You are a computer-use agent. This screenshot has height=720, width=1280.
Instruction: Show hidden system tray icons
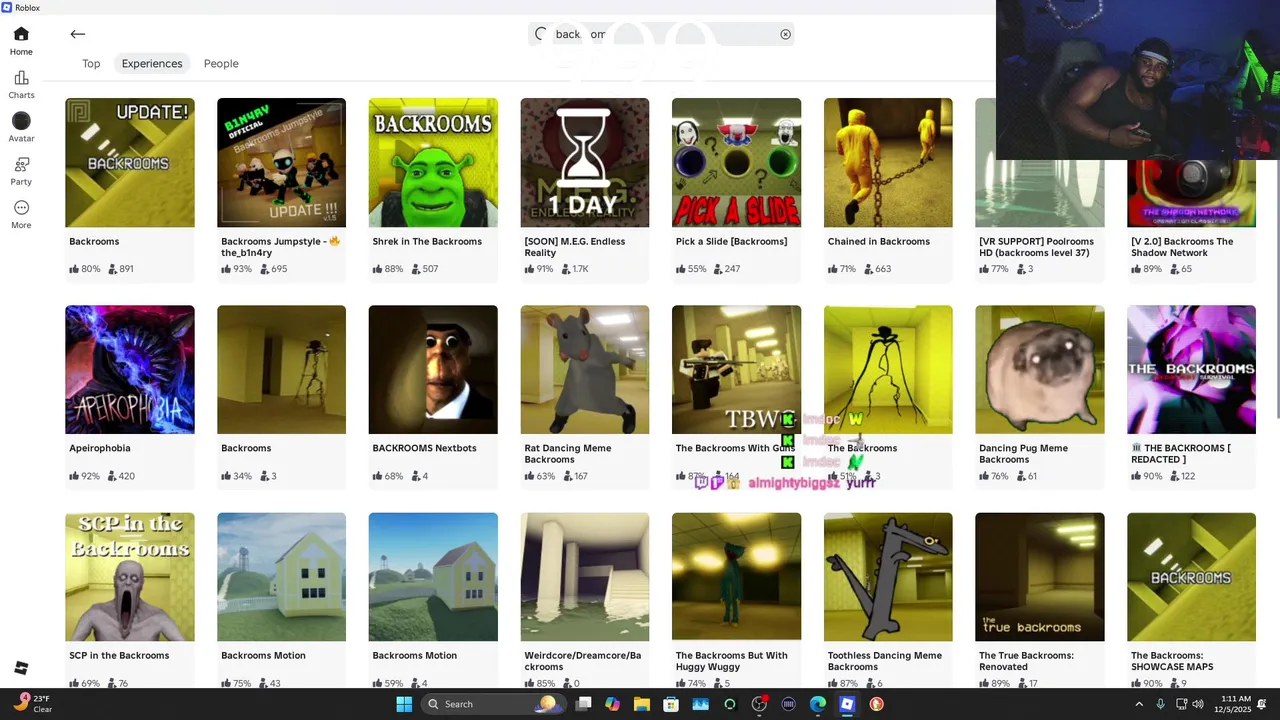pyautogui.click(x=1138, y=704)
